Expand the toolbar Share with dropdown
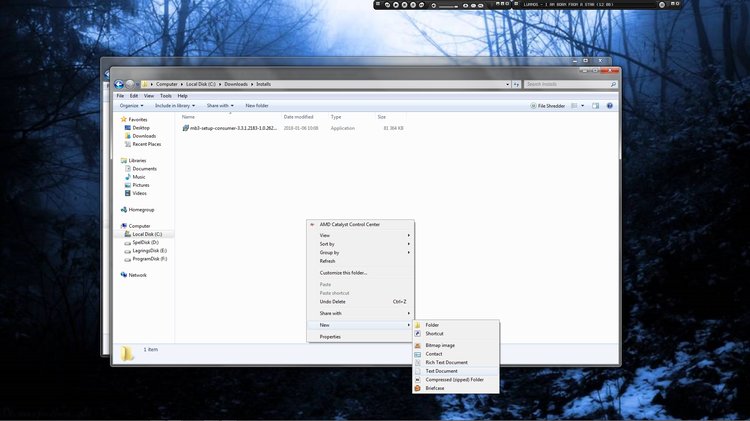Image resolution: width=750 pixels, height=421 pixels. [x=220, y=106]
